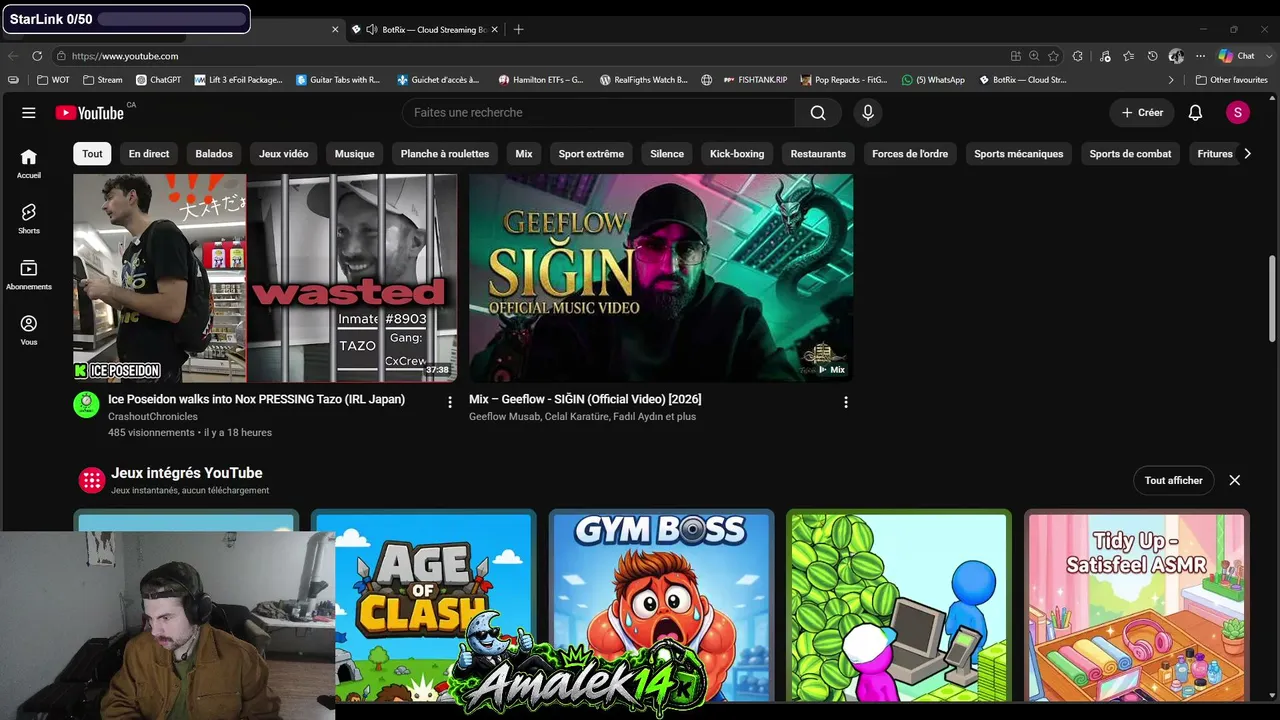Click the youtube.com address bar
This screenshot has height=720, width=1280.
[x=530, y=56]
